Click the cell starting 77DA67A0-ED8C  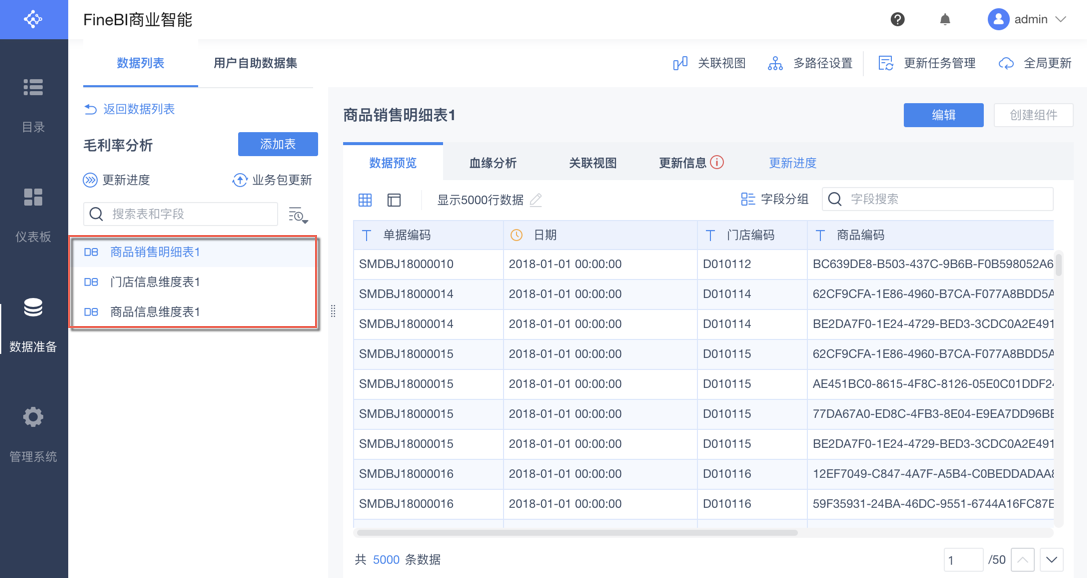point(930,414)
